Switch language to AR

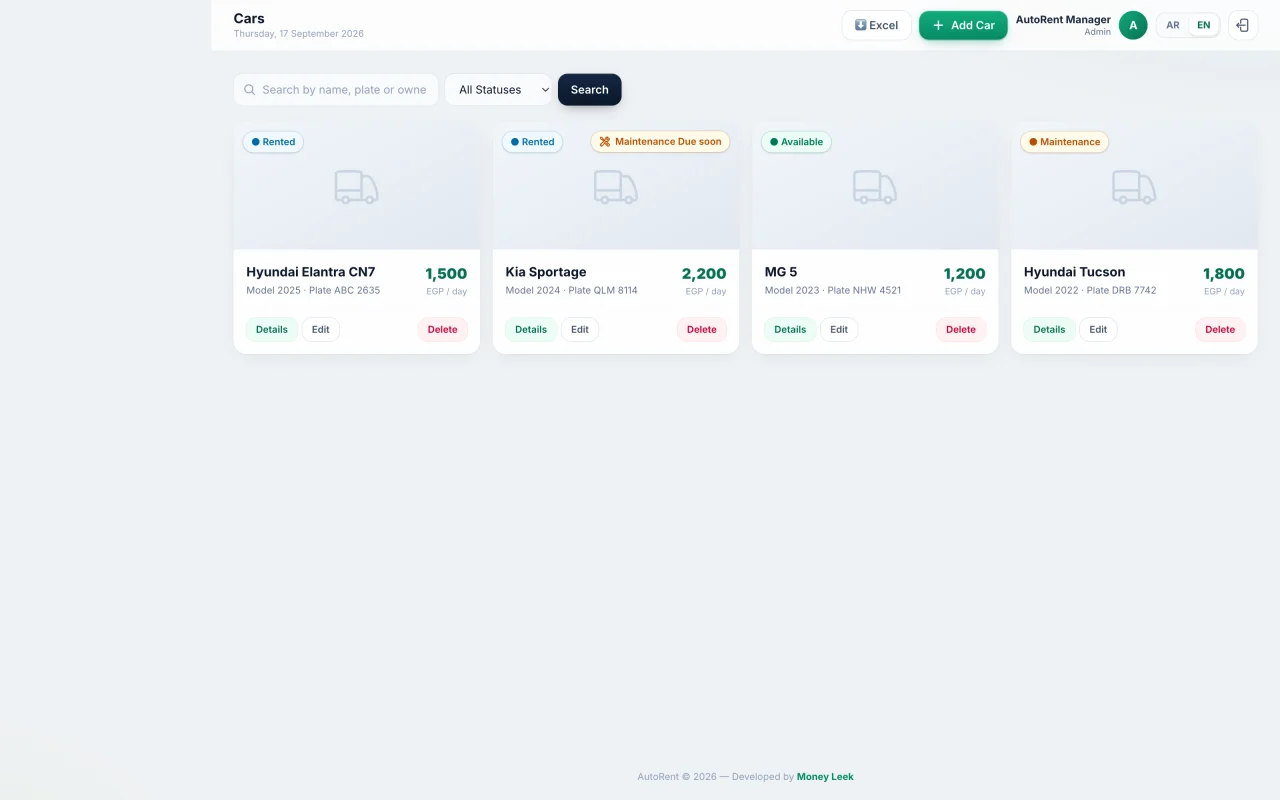[1173, 25]
